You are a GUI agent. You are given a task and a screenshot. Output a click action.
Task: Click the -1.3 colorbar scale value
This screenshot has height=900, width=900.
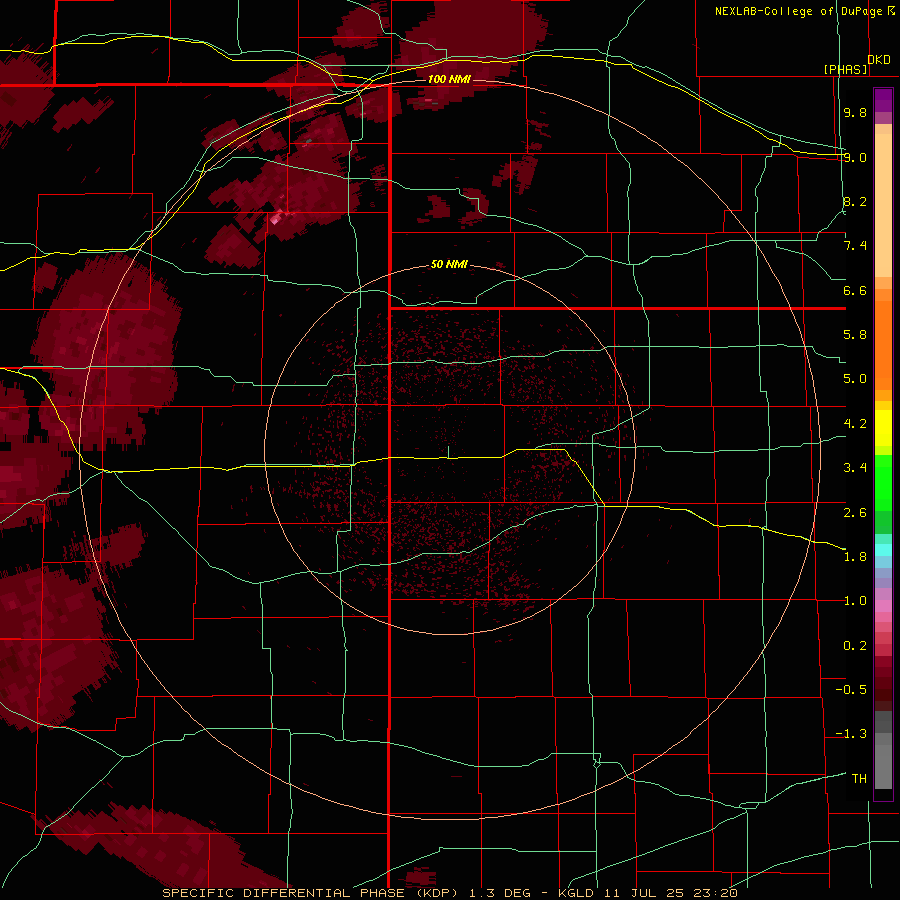851,734
